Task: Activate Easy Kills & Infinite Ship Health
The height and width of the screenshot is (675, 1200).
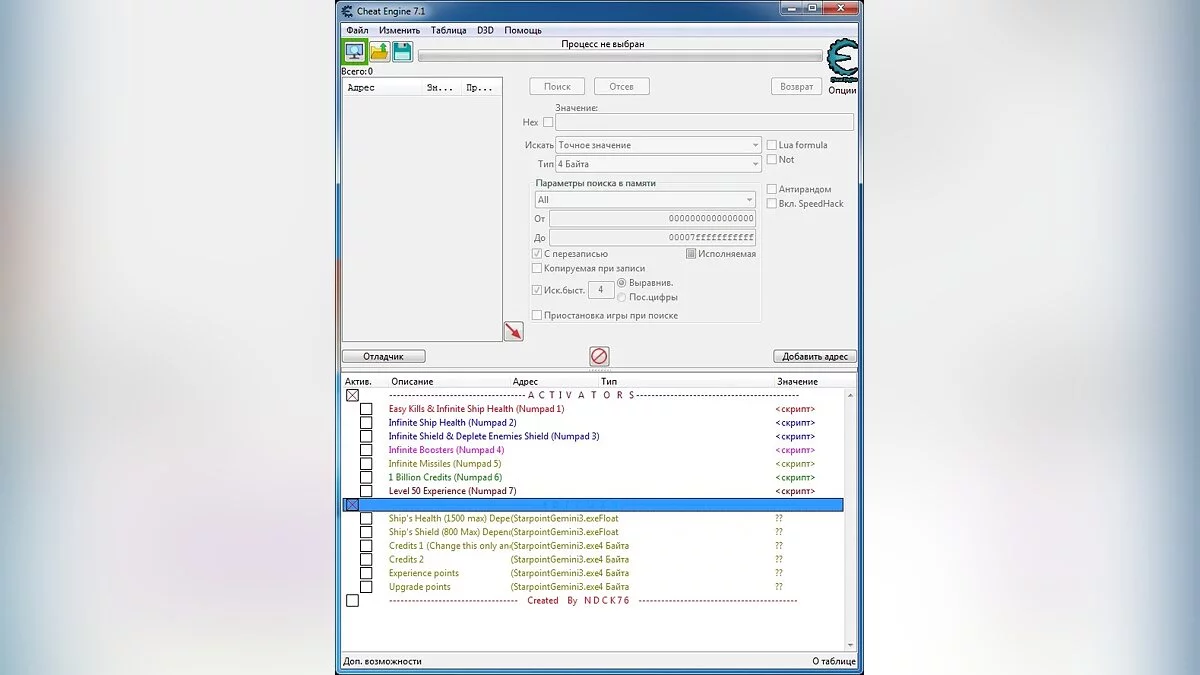Action: click(x=366, y=409)
